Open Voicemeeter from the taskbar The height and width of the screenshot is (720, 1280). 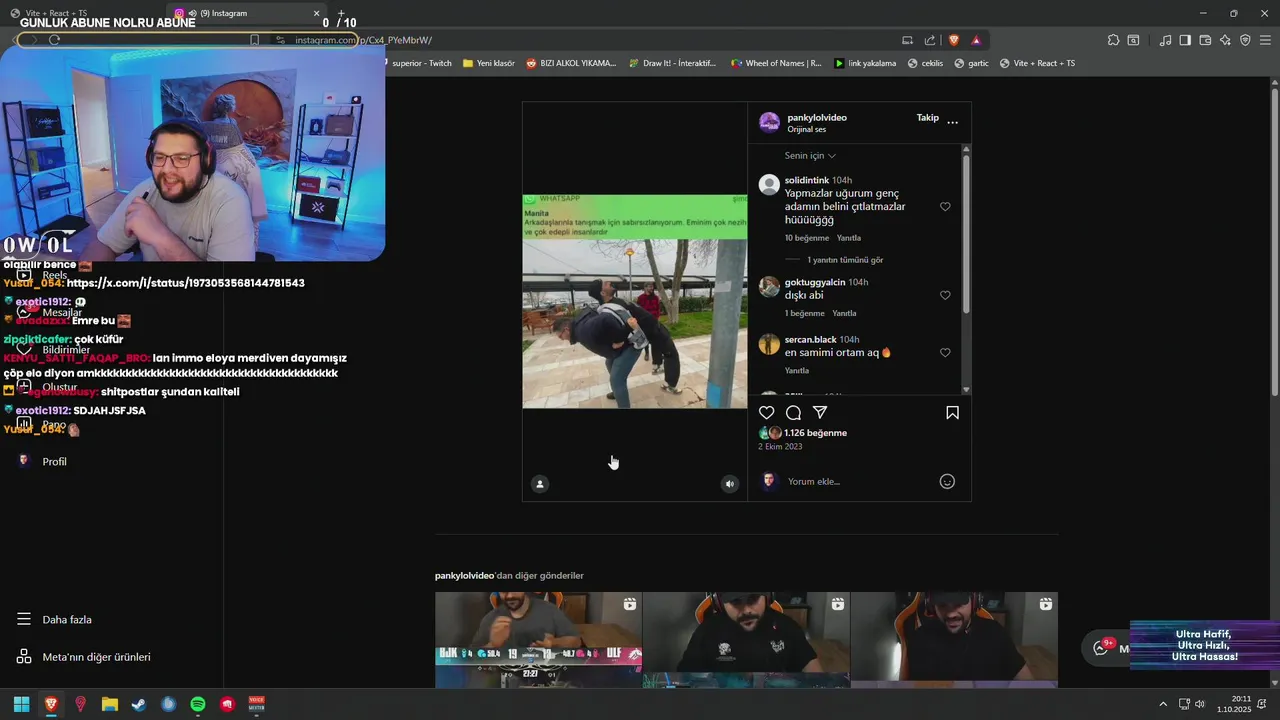(x=257, y=704)
